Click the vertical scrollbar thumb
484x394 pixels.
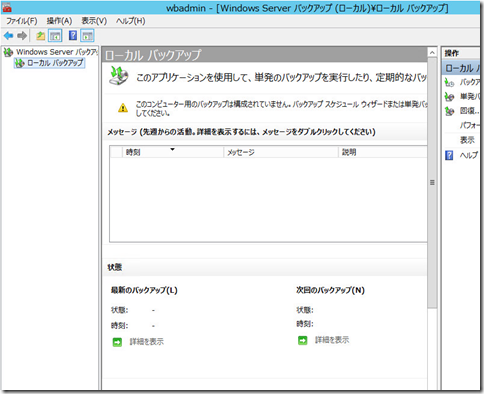point(432,183)
